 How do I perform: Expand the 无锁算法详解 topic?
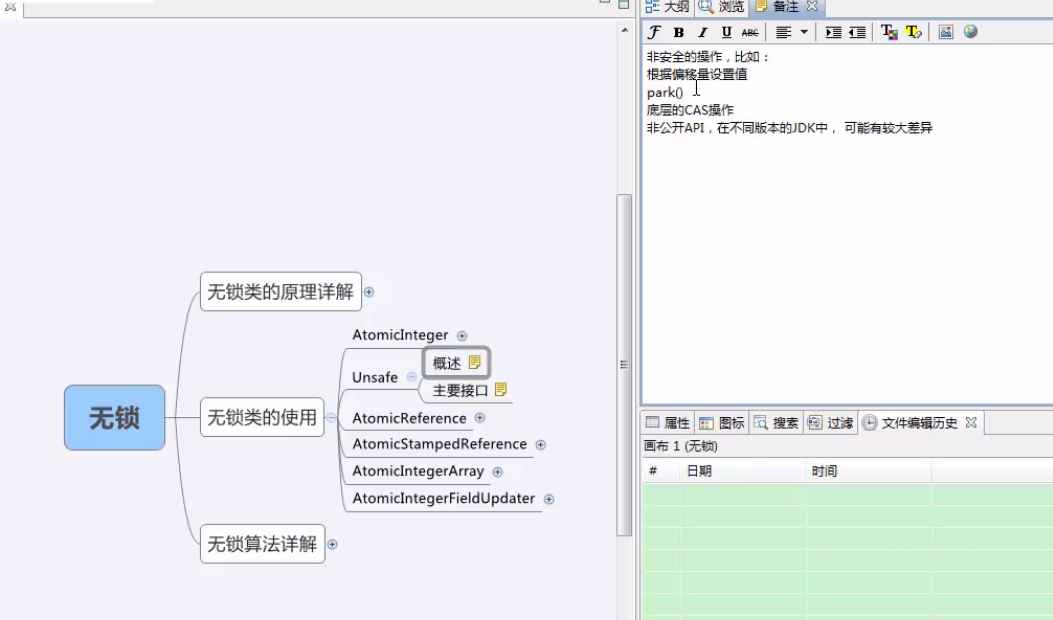point(332,544)
